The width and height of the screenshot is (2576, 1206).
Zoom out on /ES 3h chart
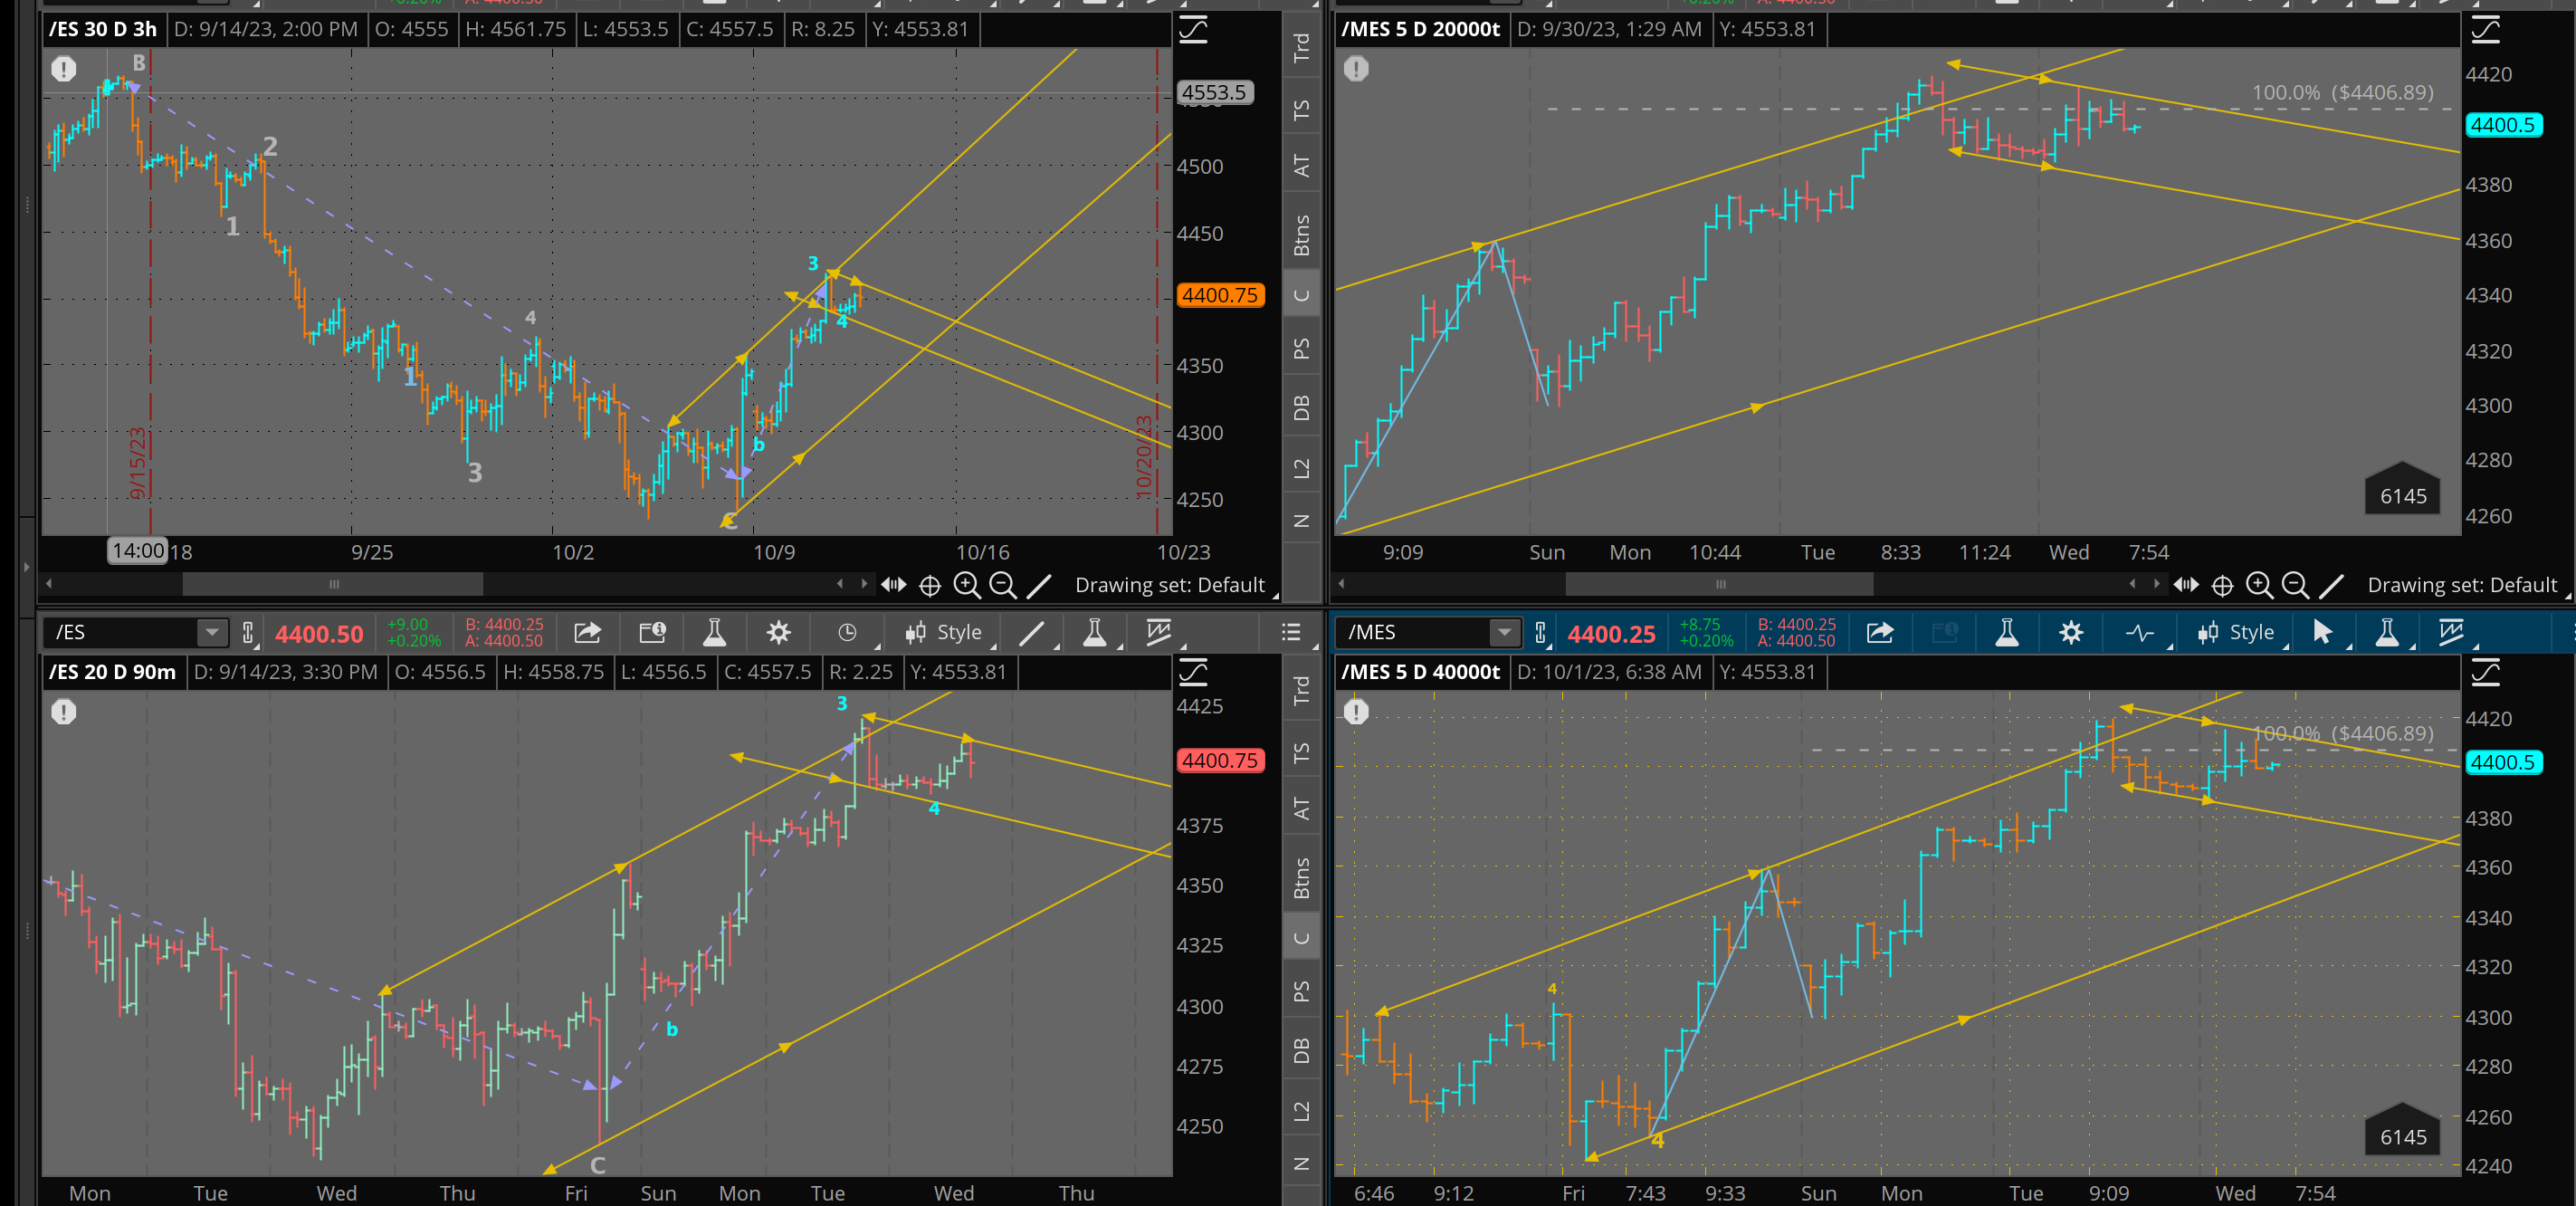pyautogui.click(x=1003, y=585)
